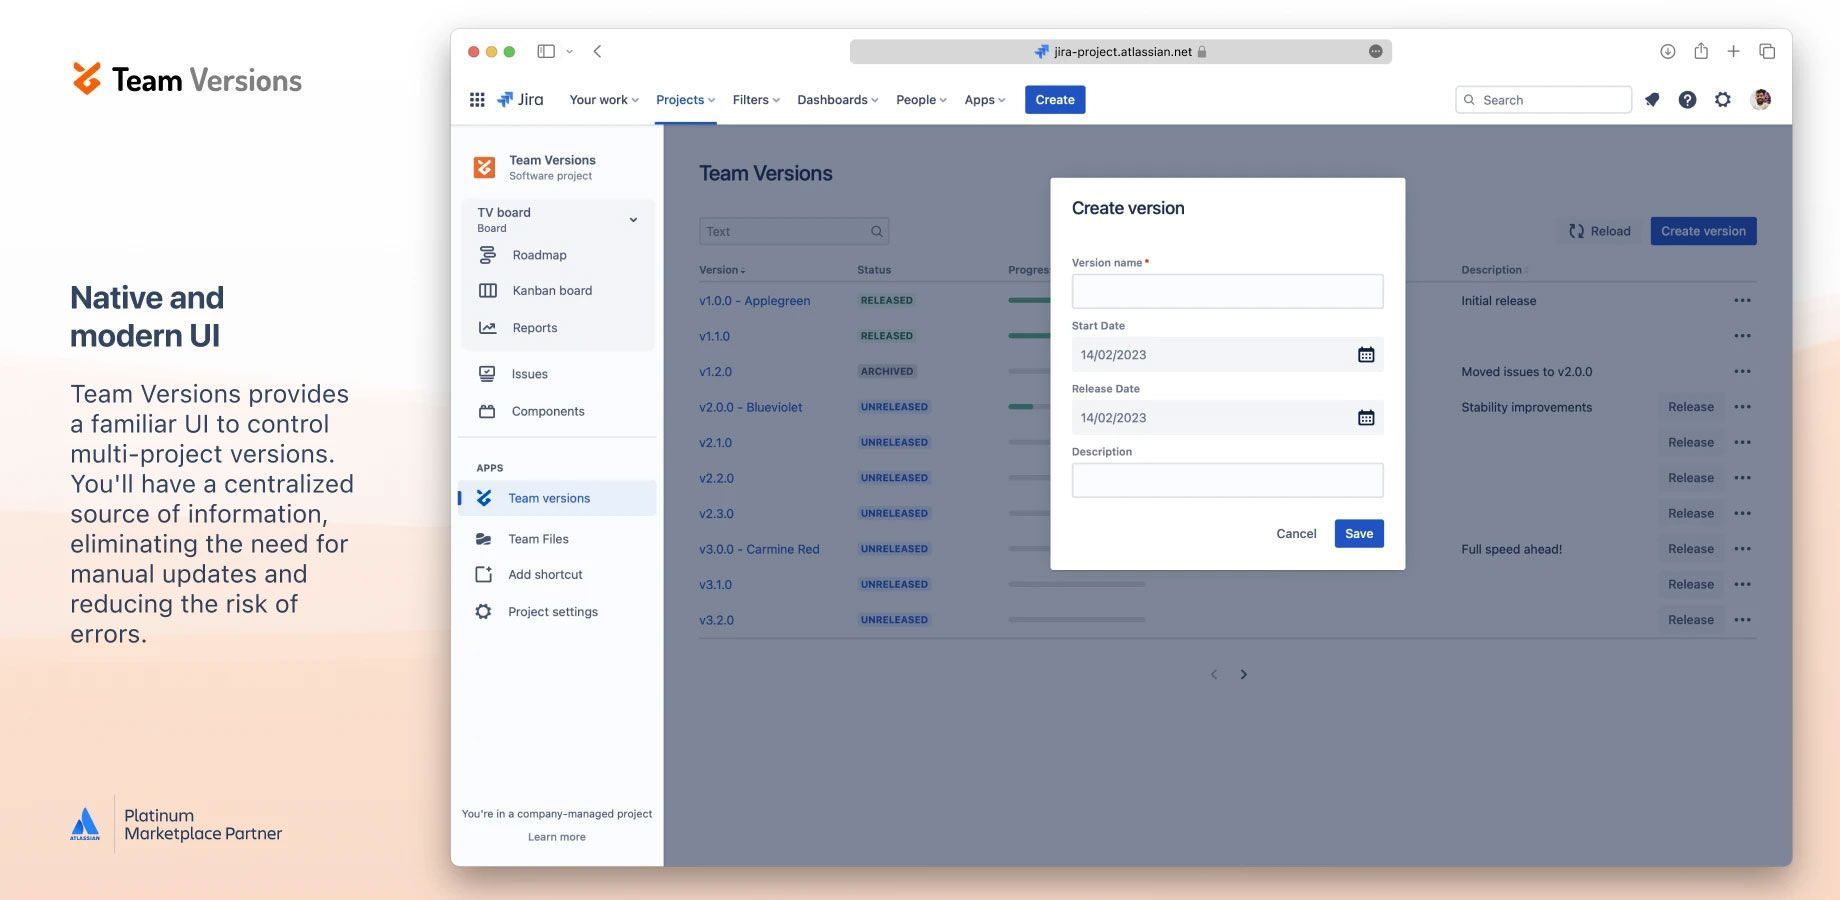Open the notifications icon in Jira header
Viewport: 1840px width, 900px height.
tap(1652, 100)
